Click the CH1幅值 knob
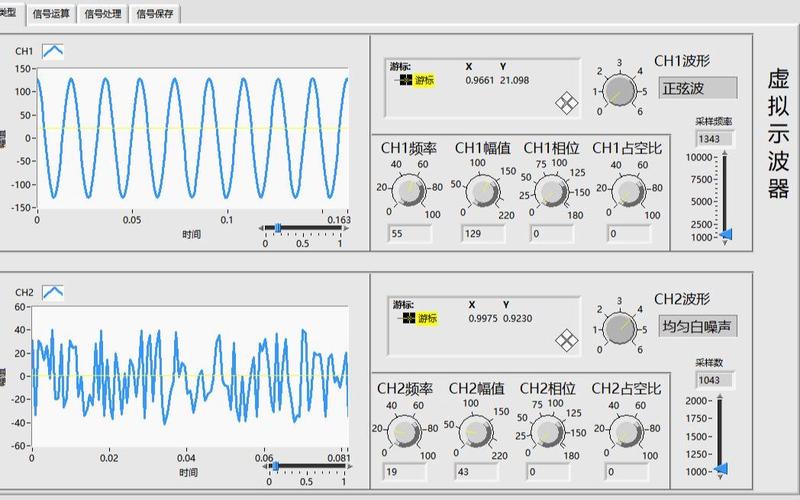The image size is (800, 500). click(x=483, y=192)
